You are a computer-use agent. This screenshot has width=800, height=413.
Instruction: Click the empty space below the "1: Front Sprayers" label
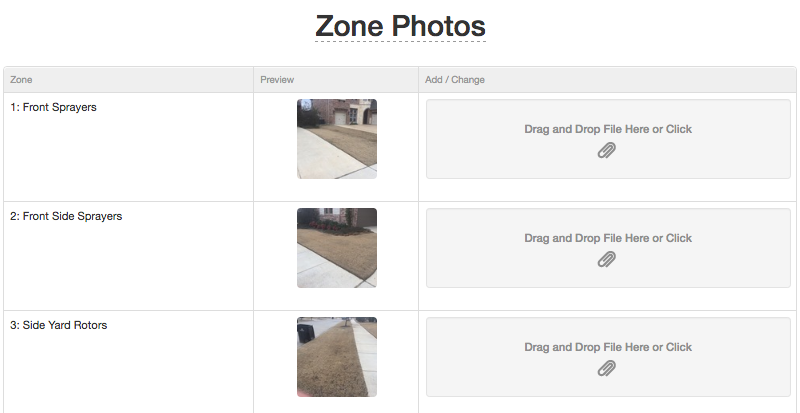point(128,158)
